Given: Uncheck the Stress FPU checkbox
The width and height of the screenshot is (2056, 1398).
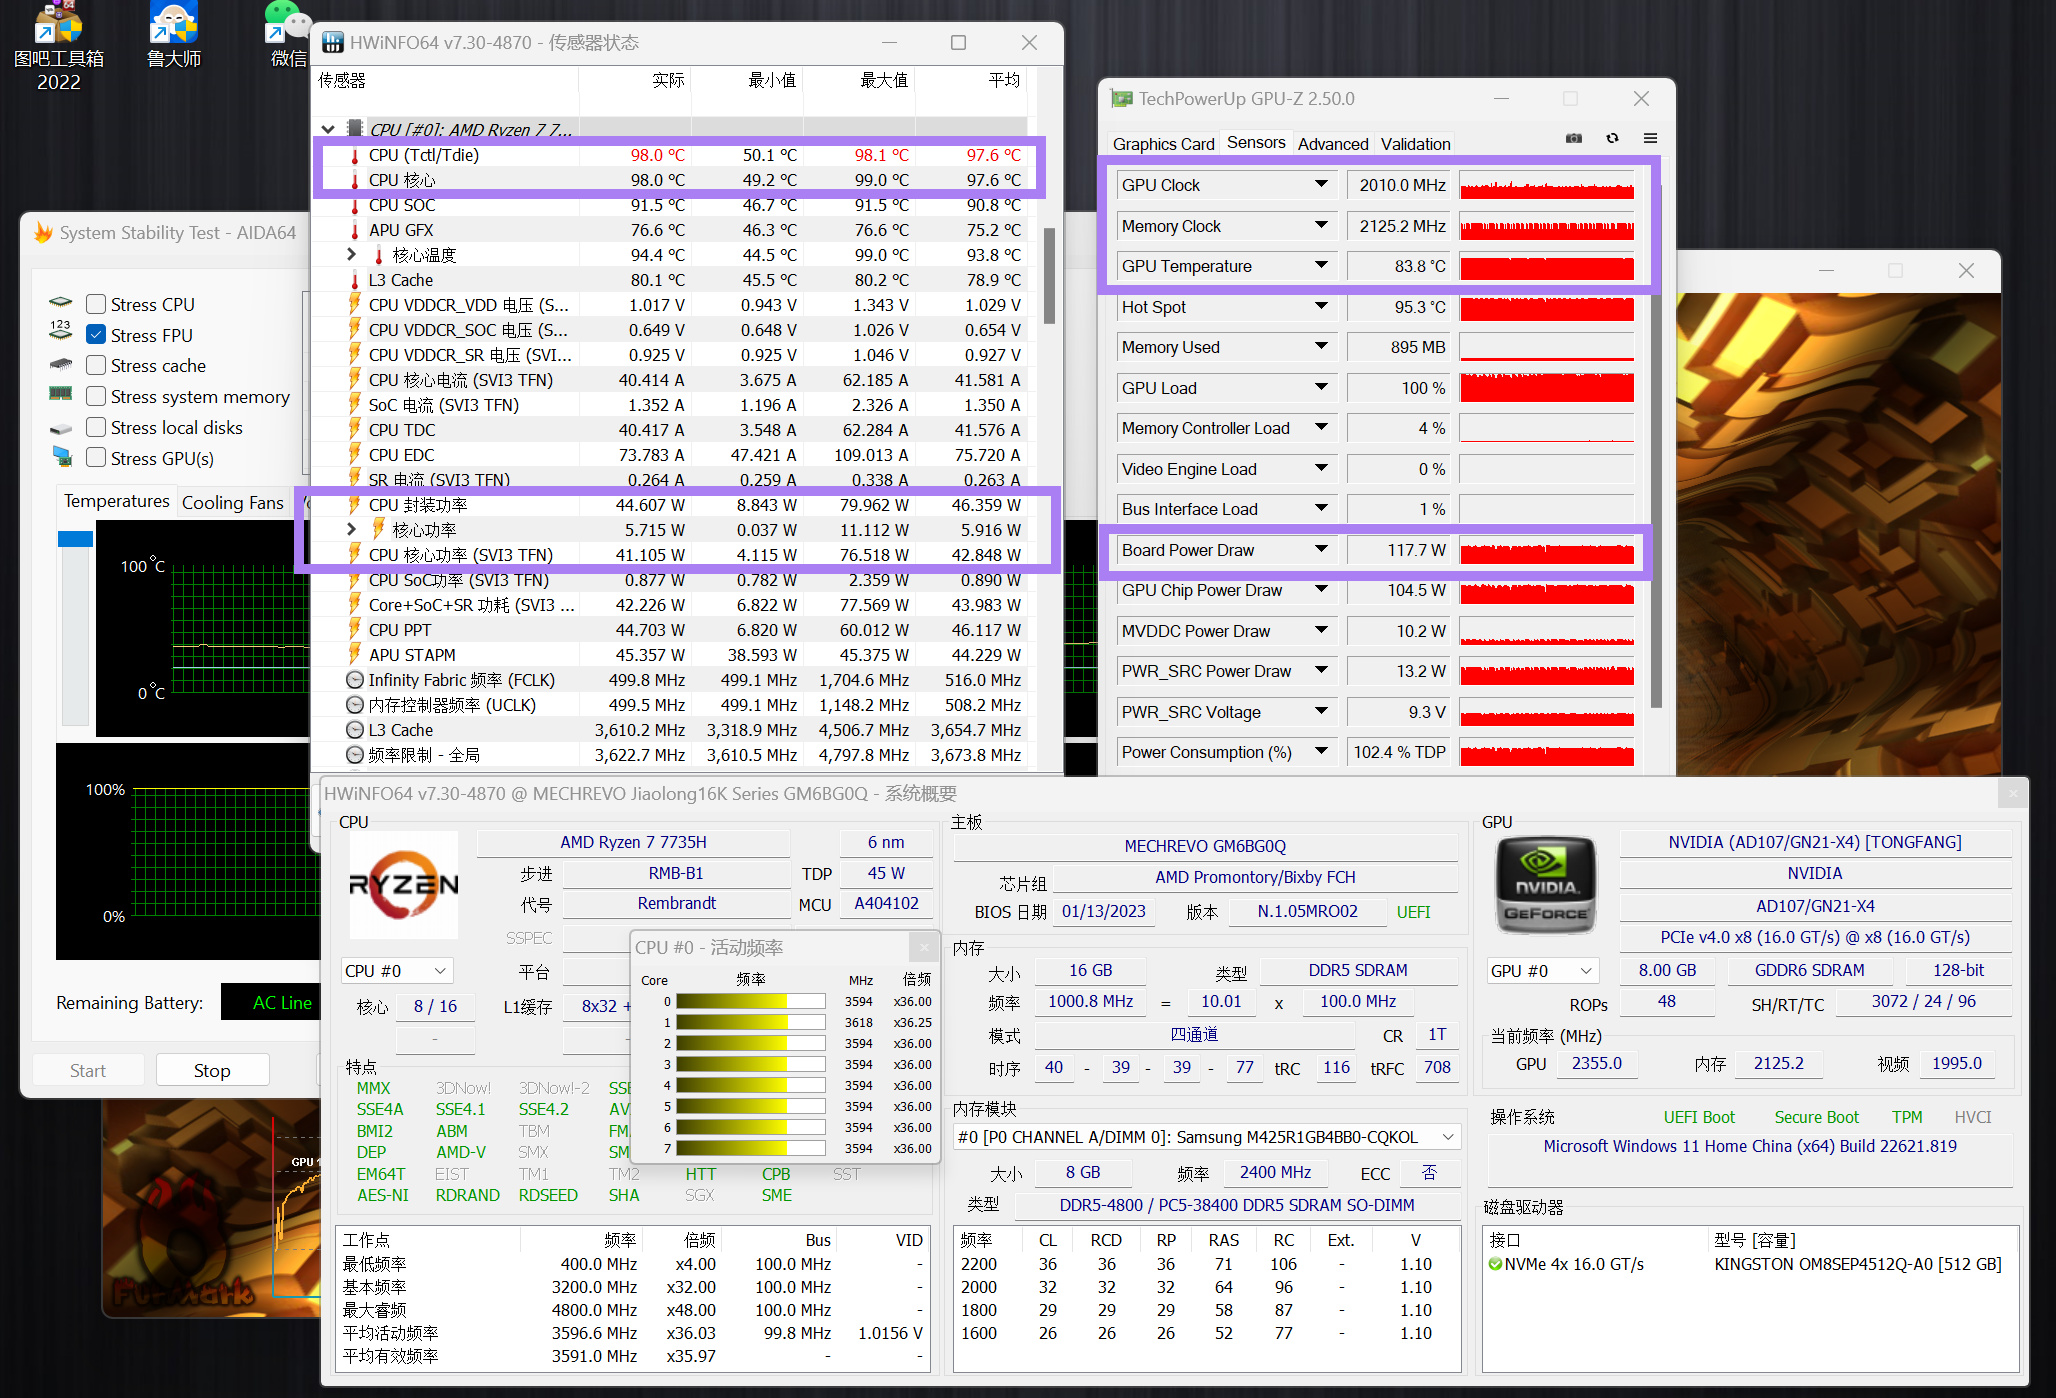Looking at the screenshot, I should point(96,335).
